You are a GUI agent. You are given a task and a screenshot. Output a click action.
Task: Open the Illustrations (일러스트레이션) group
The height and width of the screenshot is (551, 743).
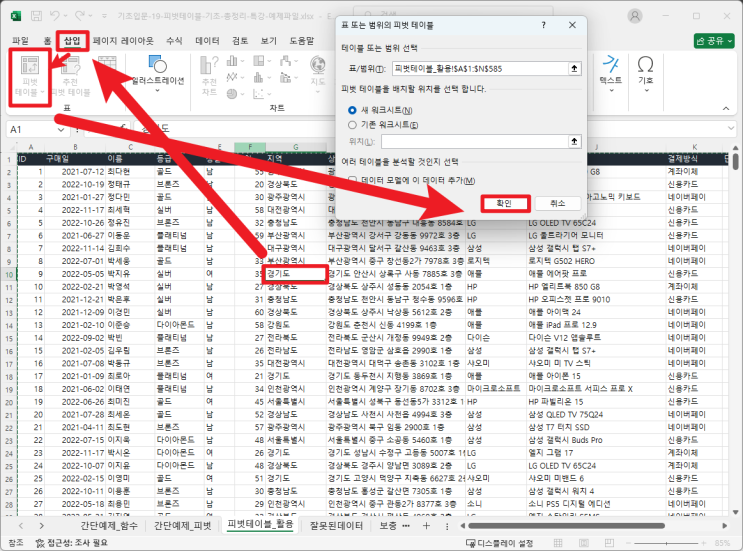[x=158, y=75]
